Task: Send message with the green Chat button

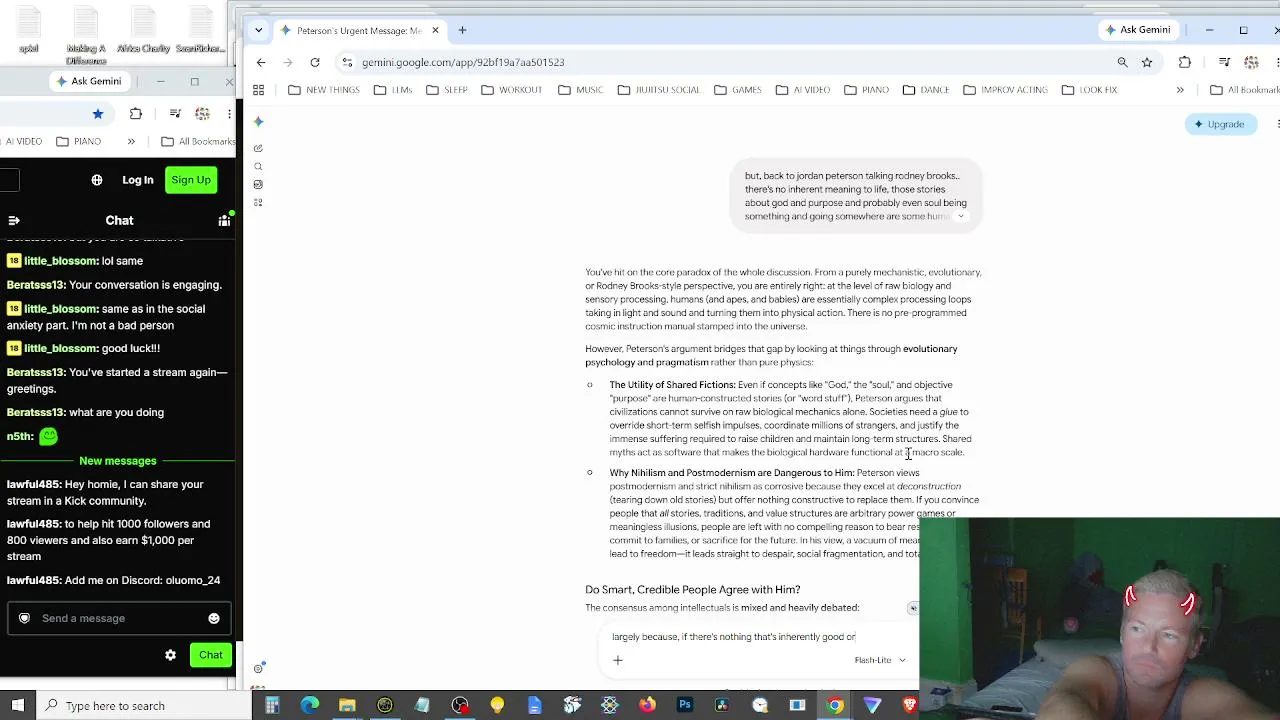Action: pos(210,655)
